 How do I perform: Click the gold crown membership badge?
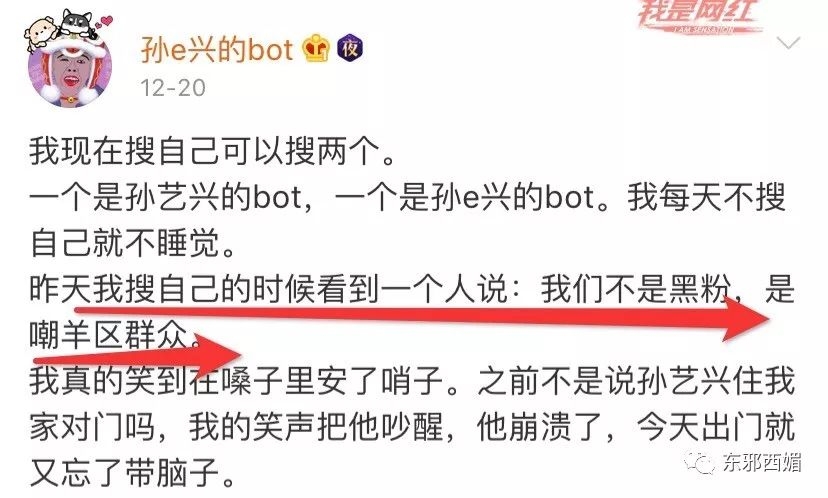(316, 48)
